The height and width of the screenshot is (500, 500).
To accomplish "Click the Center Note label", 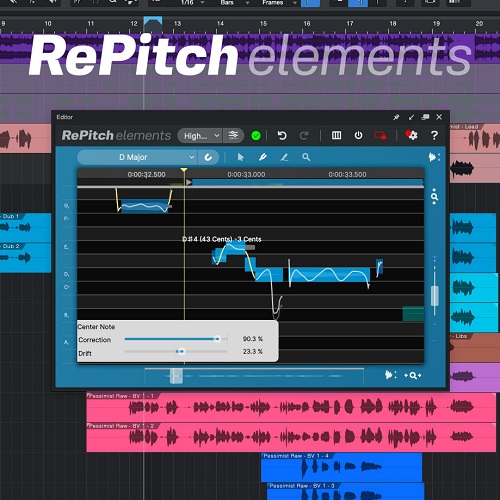I will pos(96,327).
